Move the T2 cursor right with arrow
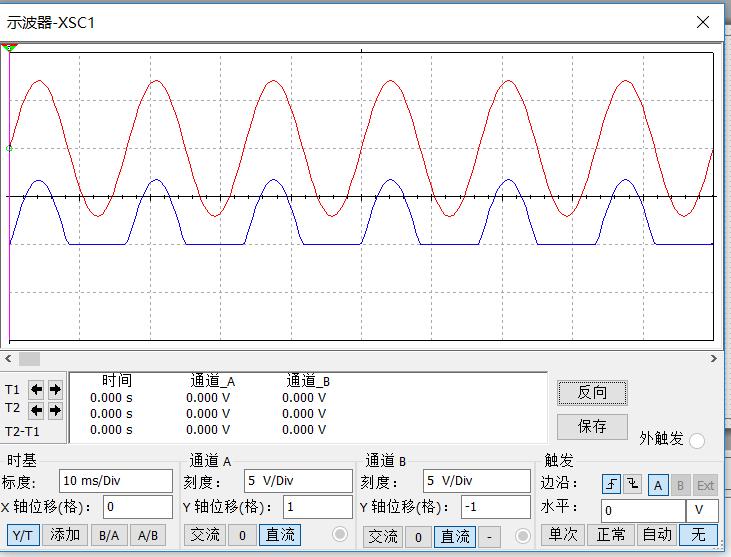The width and height of the screenshot is (731, 557). click(x=55, y=410)
